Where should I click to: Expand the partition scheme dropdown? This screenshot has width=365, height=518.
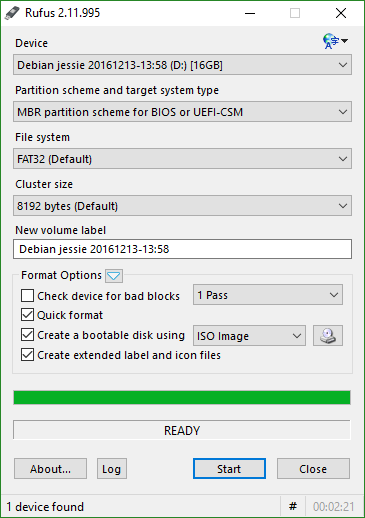pos(182,112)
